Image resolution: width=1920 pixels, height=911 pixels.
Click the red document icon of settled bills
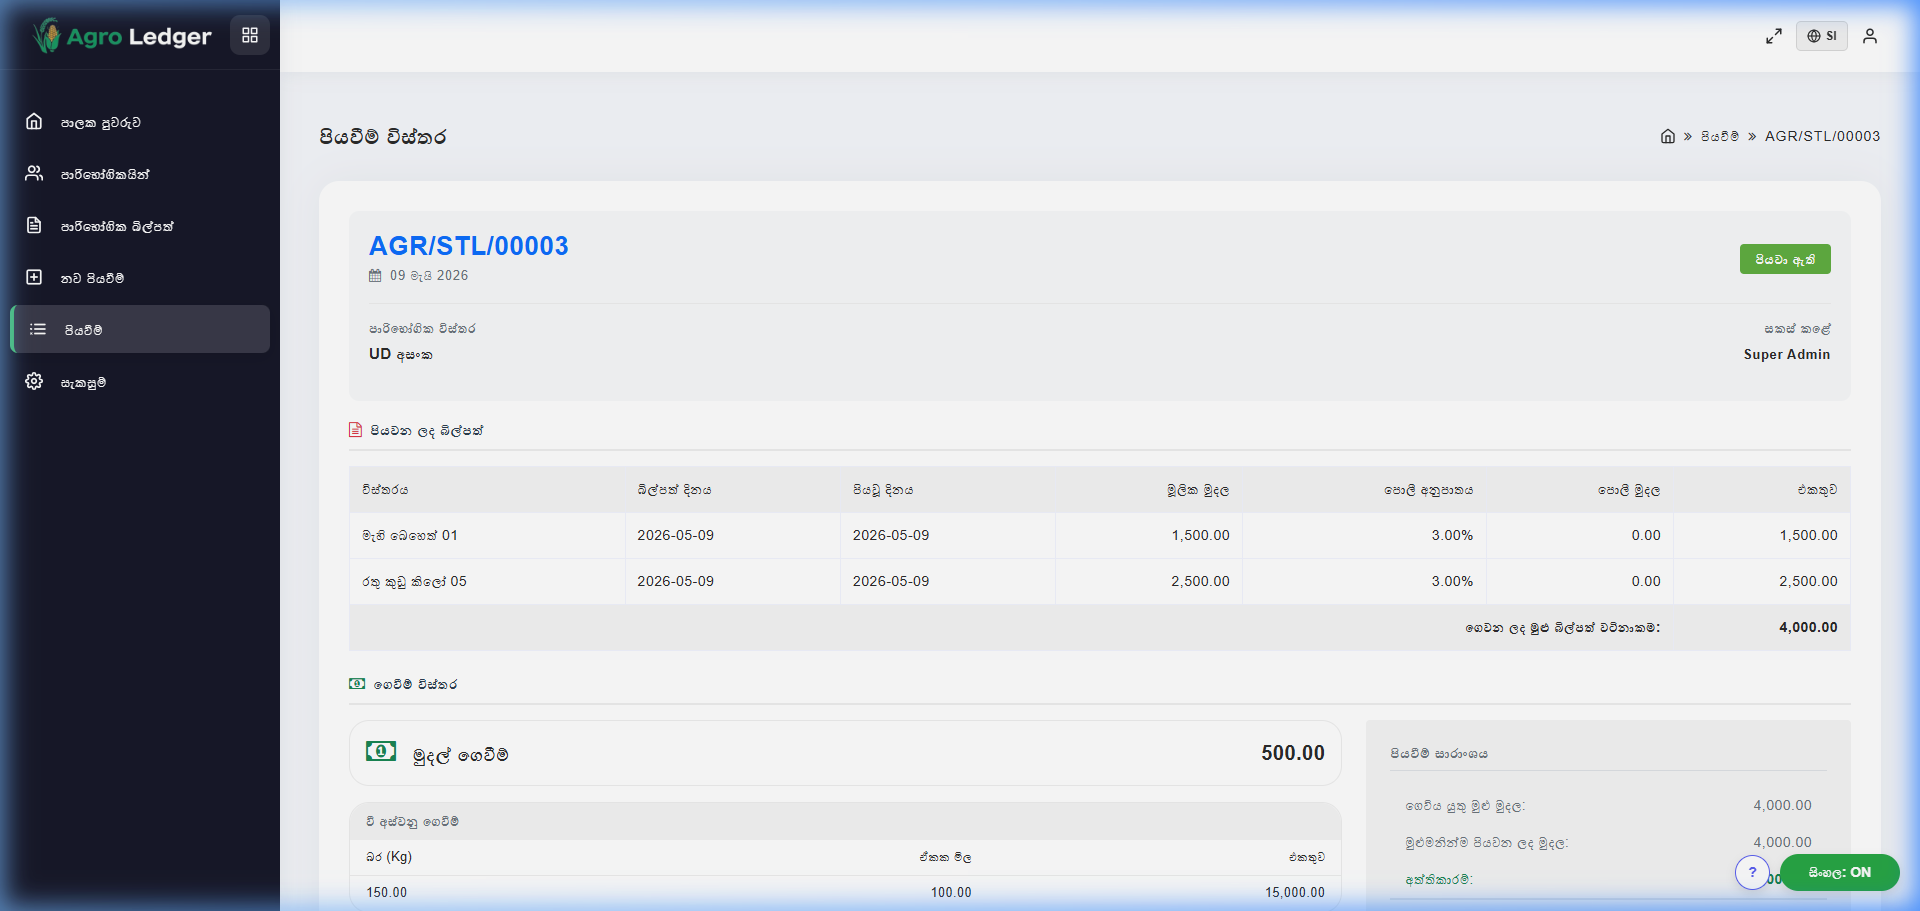pyautogui.click(x=355, y=430)
